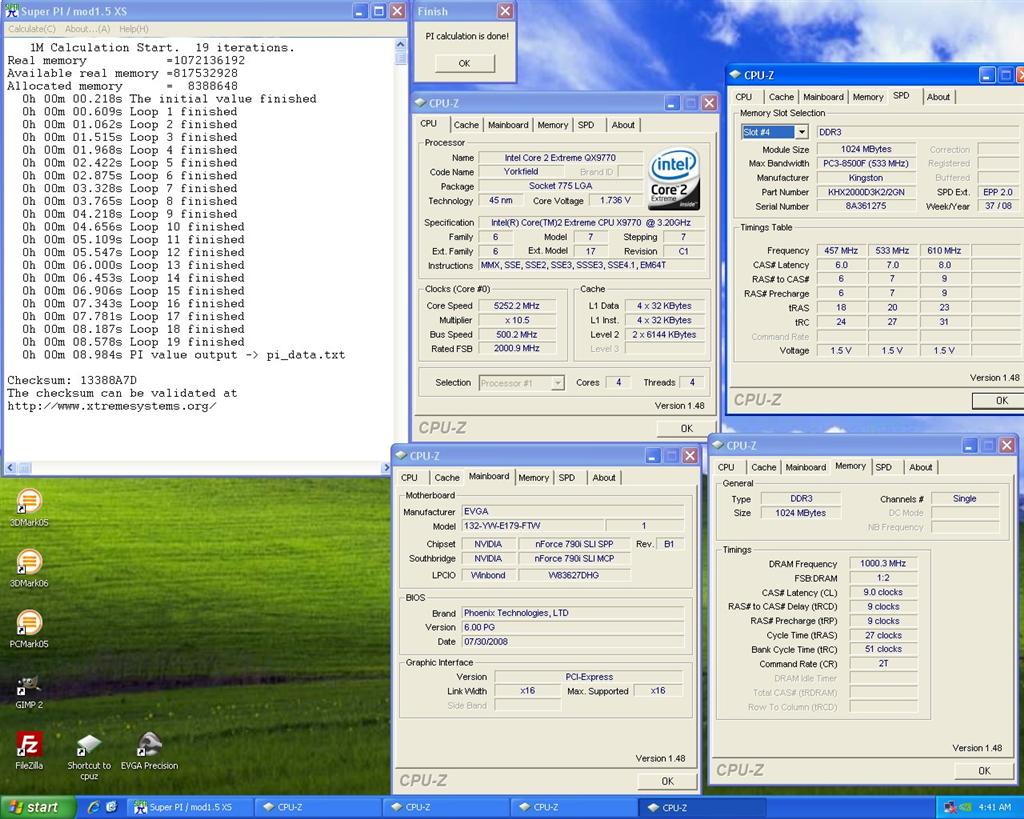Image resolution: width=1024 pixels, height=819 pixels.
Task: Click the Rated FSB value 2000.9 MHz
Action: coord(517,349)
